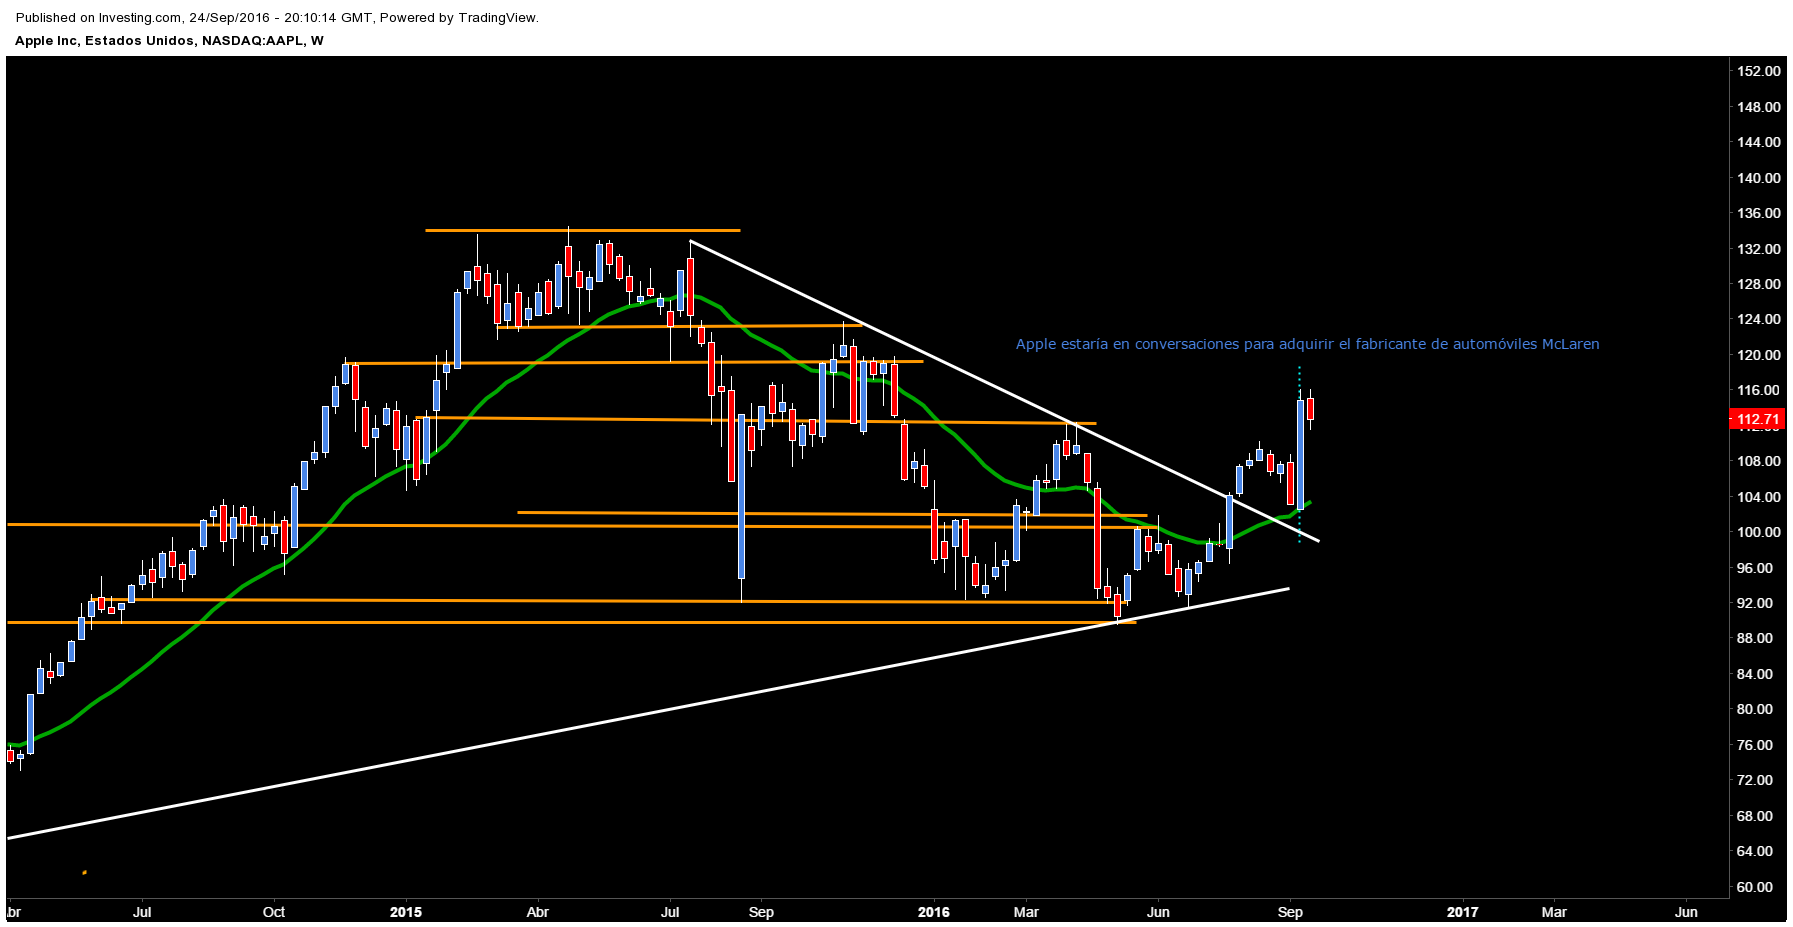This screenshot has height=927, width=1793.
Task: Click the Apr label on the time axis
Action: point(538,912)
